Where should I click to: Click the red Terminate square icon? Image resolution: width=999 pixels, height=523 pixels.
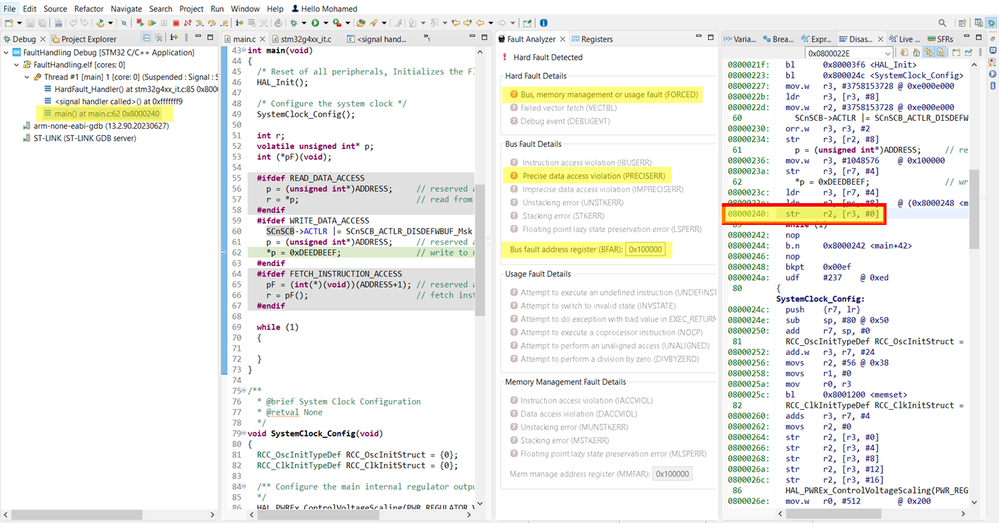coord(176,23)
